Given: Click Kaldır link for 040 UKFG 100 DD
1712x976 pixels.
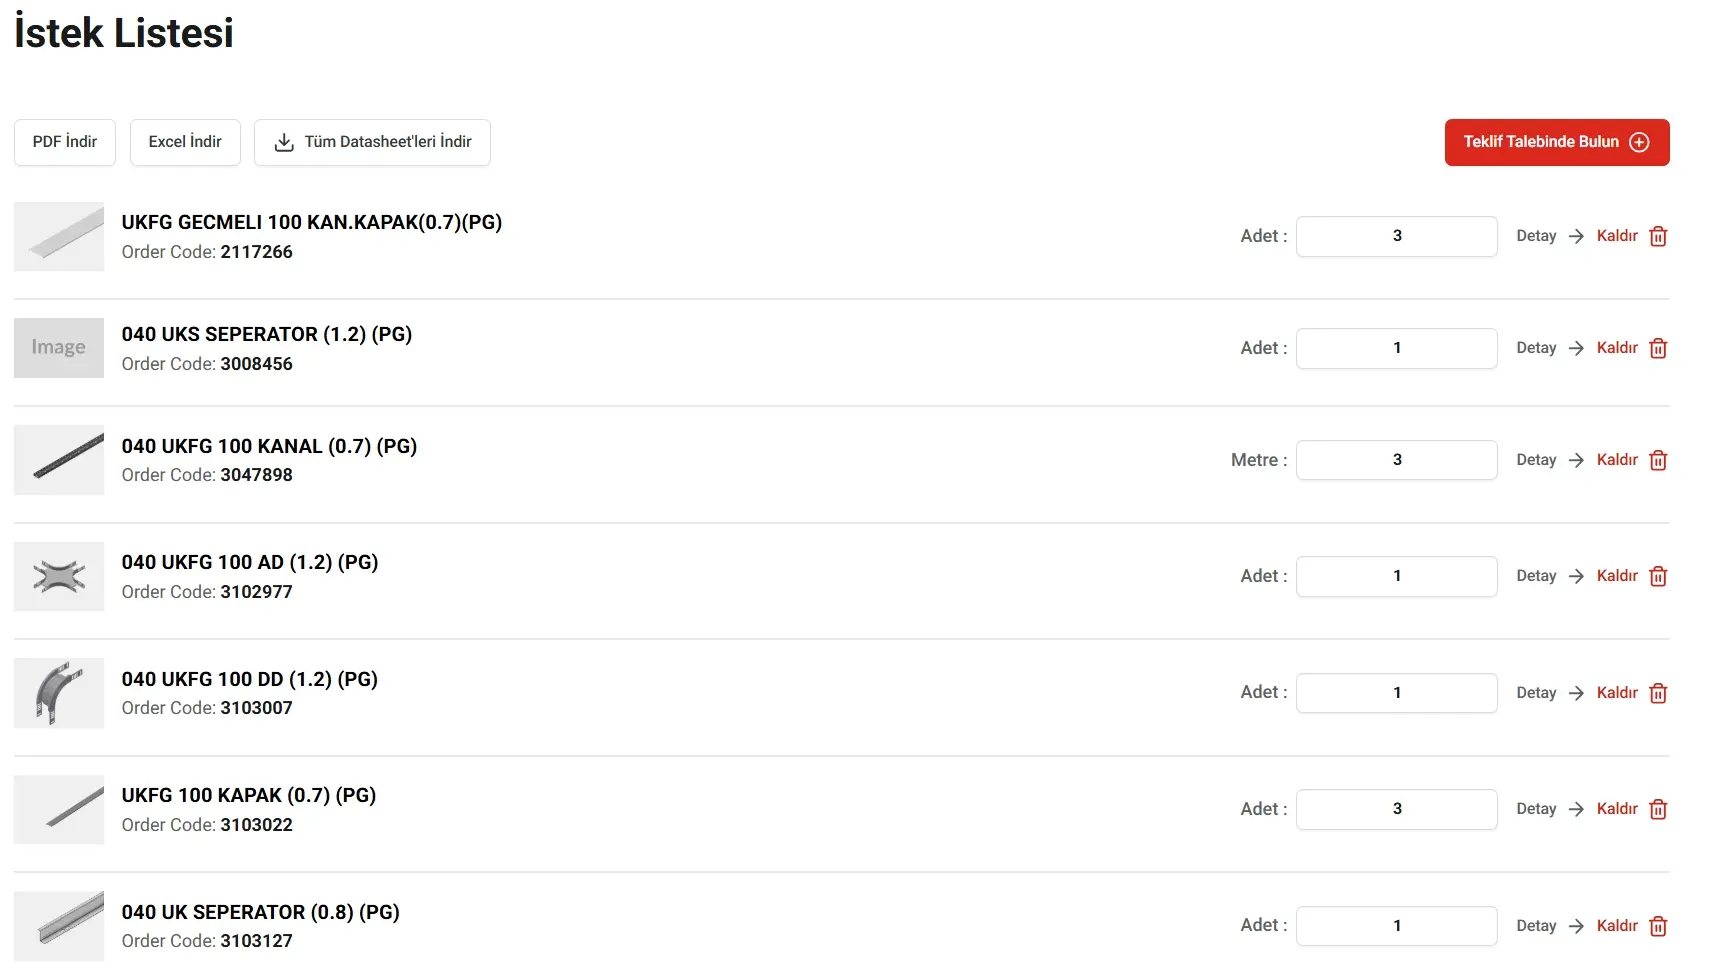Looking at the screenshot, I should 1616,693.
